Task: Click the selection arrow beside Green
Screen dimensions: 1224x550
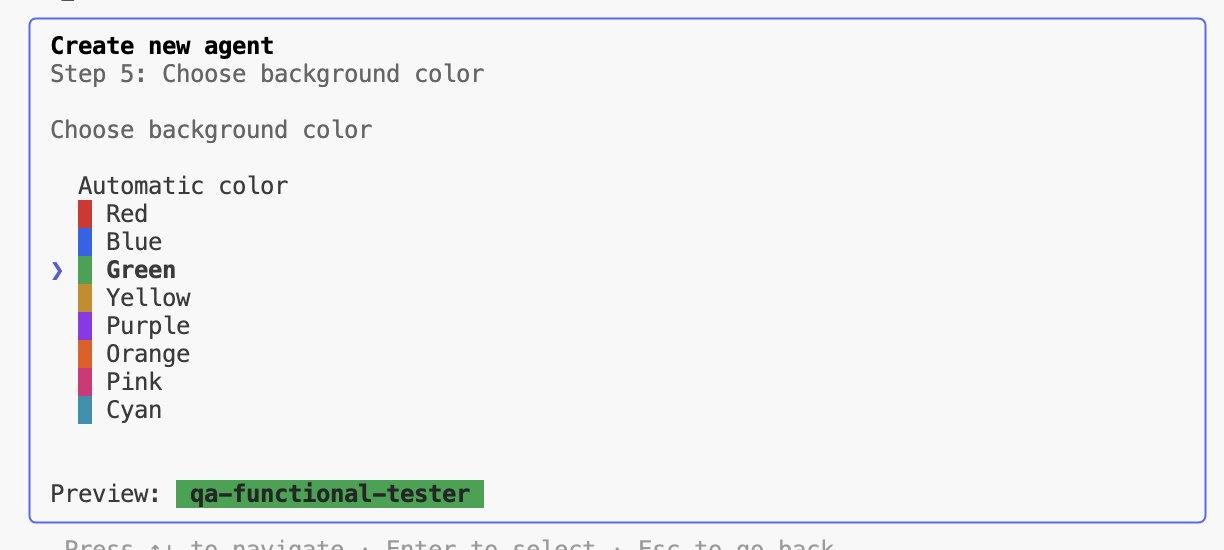Action: tap(57, 270)
